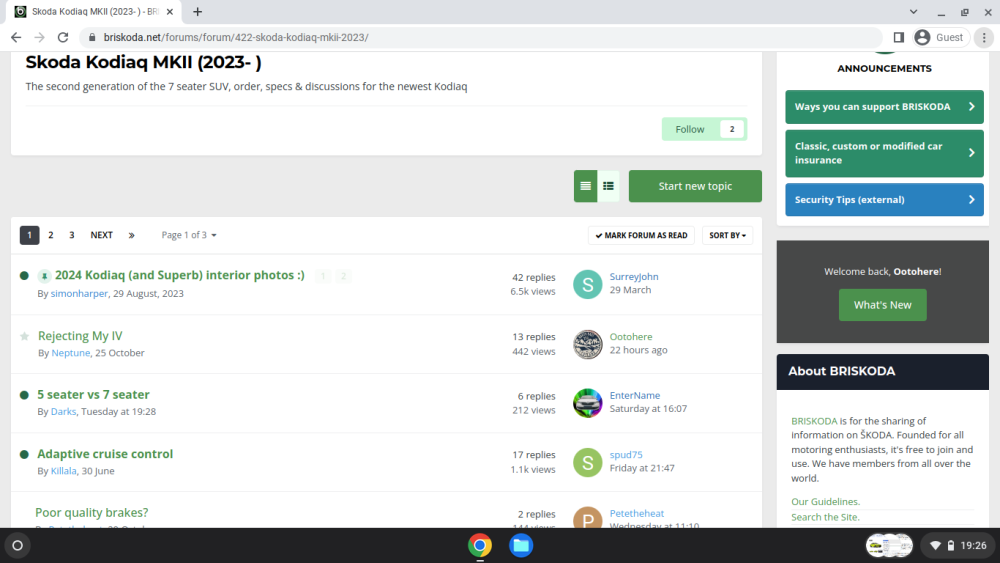Click Chrome icon in shelf
This screenshot has width=1000, height=563.
pos(480,546)
